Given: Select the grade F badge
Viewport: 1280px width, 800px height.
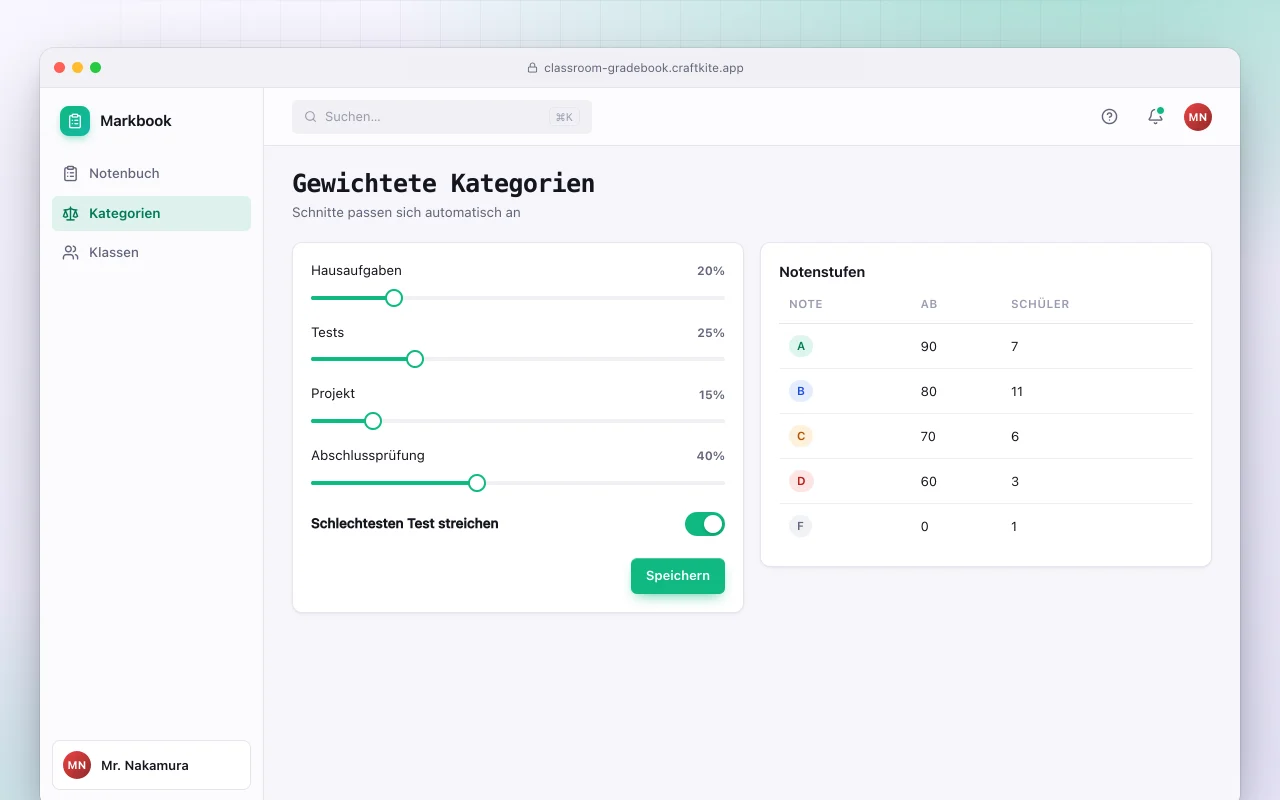Looking at the screenshot, I should (801, 526).
